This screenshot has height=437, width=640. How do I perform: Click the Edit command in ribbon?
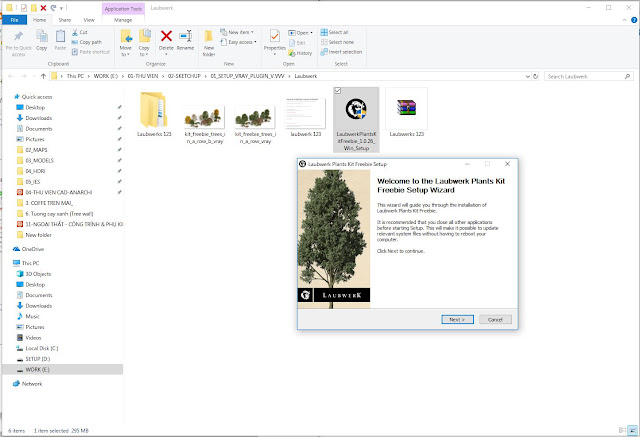297,43
